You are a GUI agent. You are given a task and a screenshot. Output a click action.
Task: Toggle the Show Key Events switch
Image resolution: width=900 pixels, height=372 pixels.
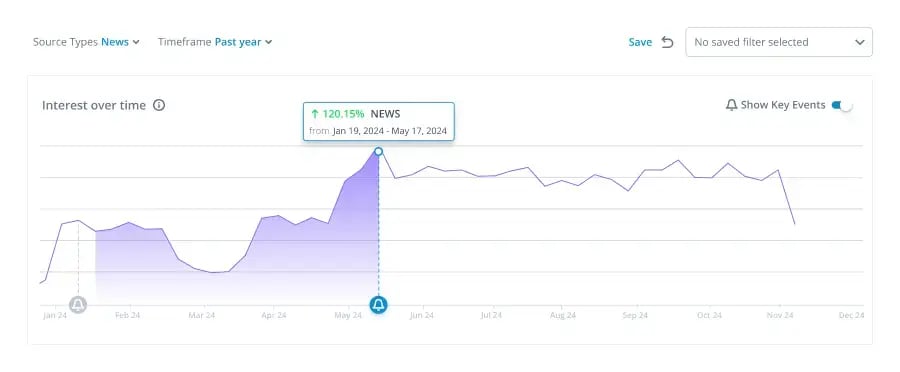tap(842, 105)
